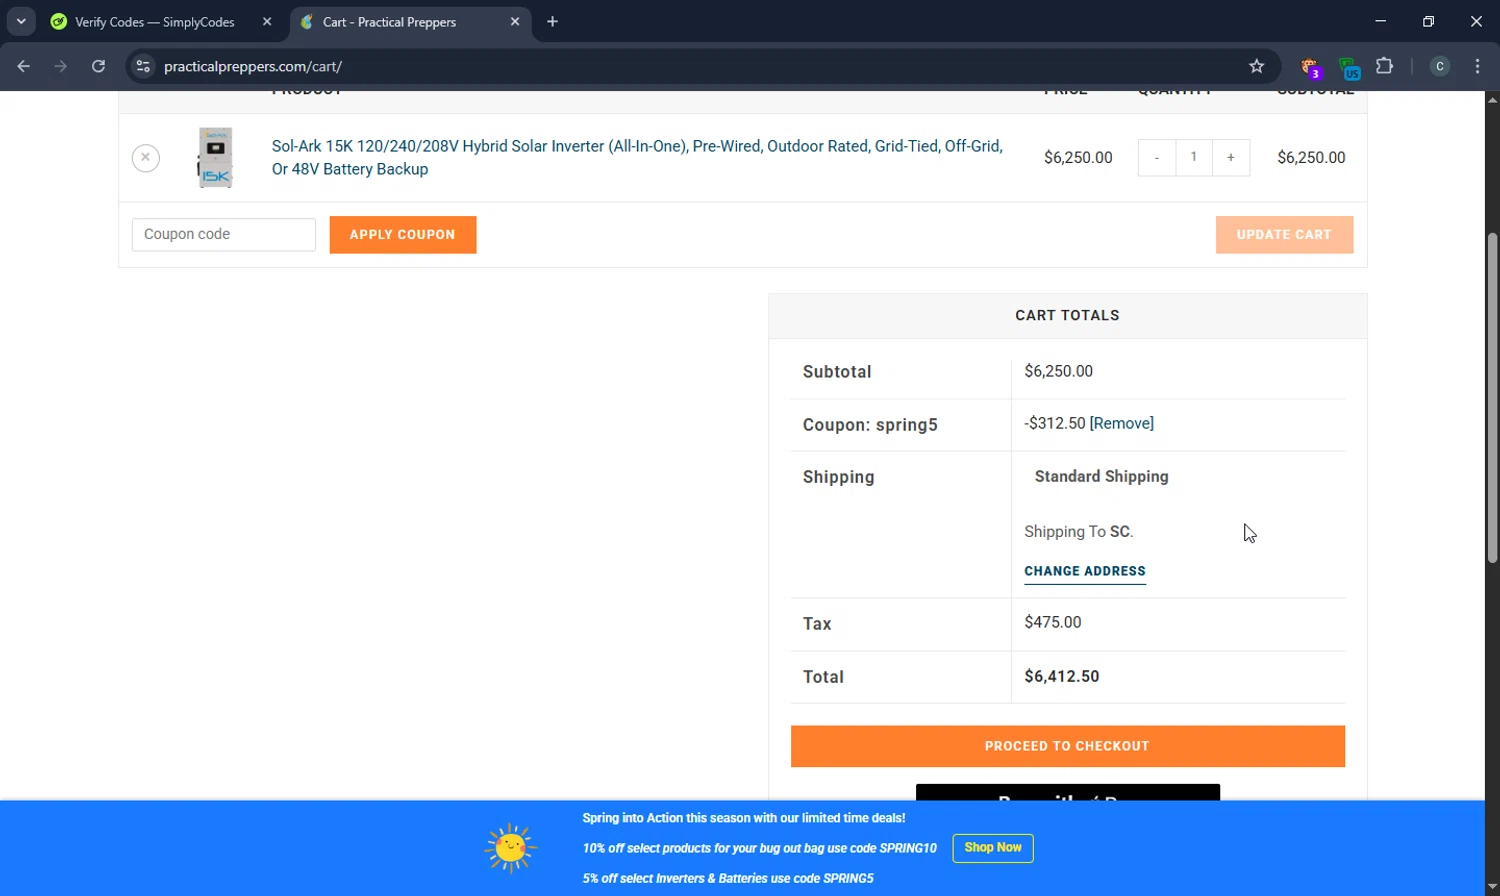Viewport: 1500px width, 896px height.
Task: Click the UPDATE CART button
Action: point(1284,235)
